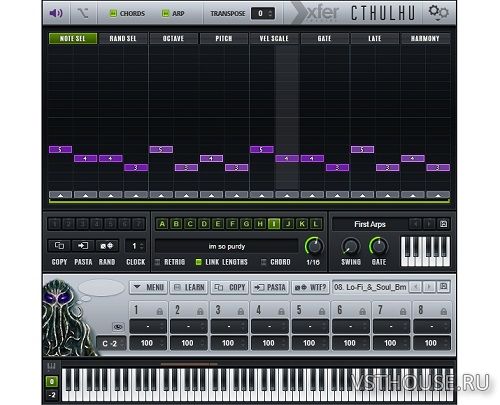Click the C -2 note selector
Screen dimensions: 500x405
(111, 343)
